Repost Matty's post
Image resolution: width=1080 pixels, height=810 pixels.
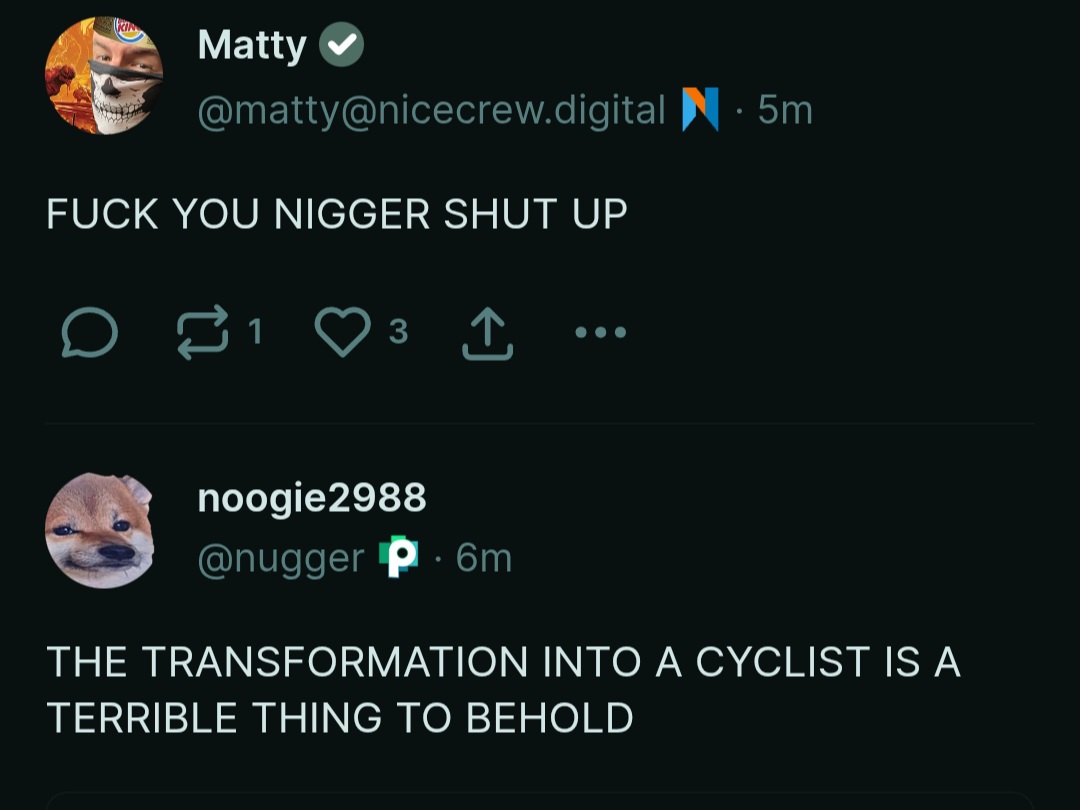[x=201, y=332]
